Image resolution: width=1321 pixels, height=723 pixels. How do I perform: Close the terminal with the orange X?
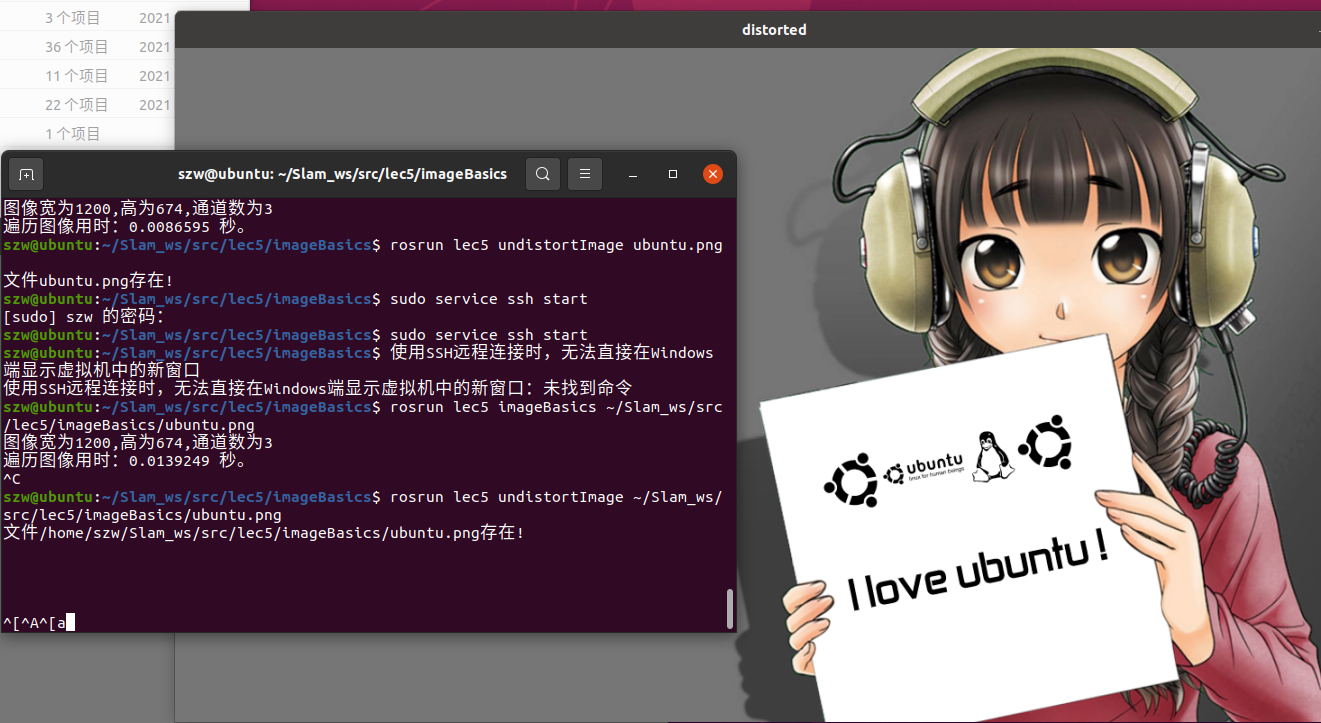[712, 174]
